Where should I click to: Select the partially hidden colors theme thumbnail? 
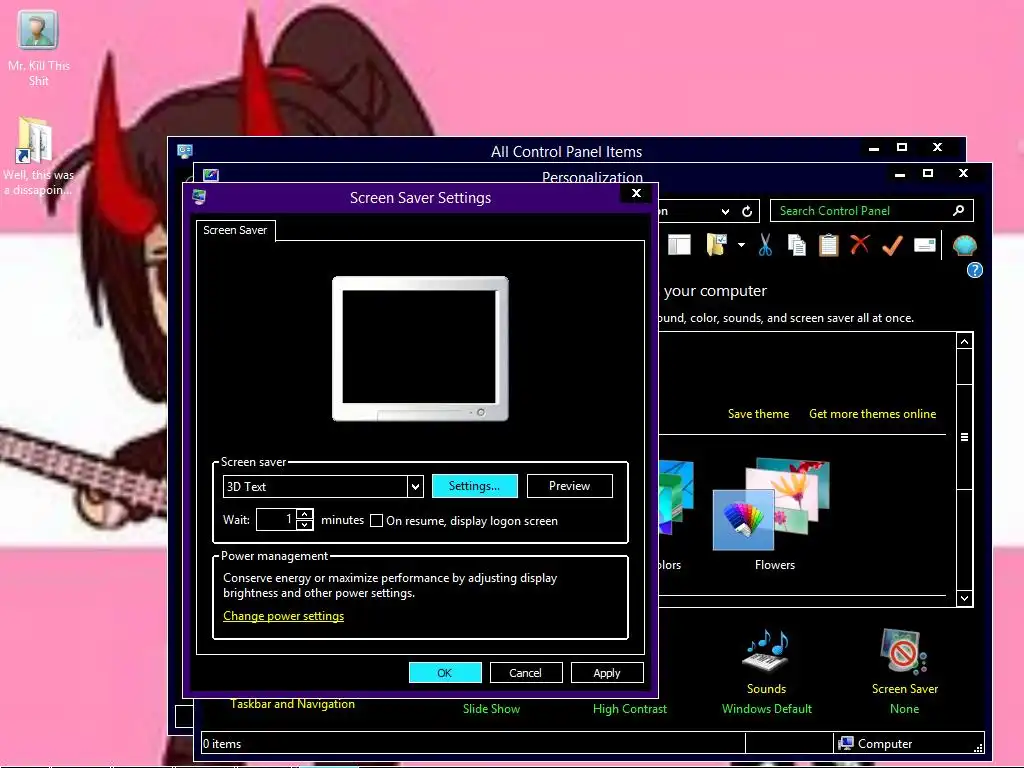click(676, 498)
